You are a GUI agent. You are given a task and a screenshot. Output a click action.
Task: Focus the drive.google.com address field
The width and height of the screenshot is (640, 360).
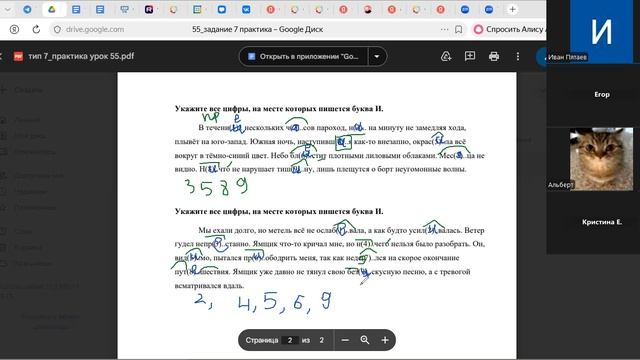(95, 29)
